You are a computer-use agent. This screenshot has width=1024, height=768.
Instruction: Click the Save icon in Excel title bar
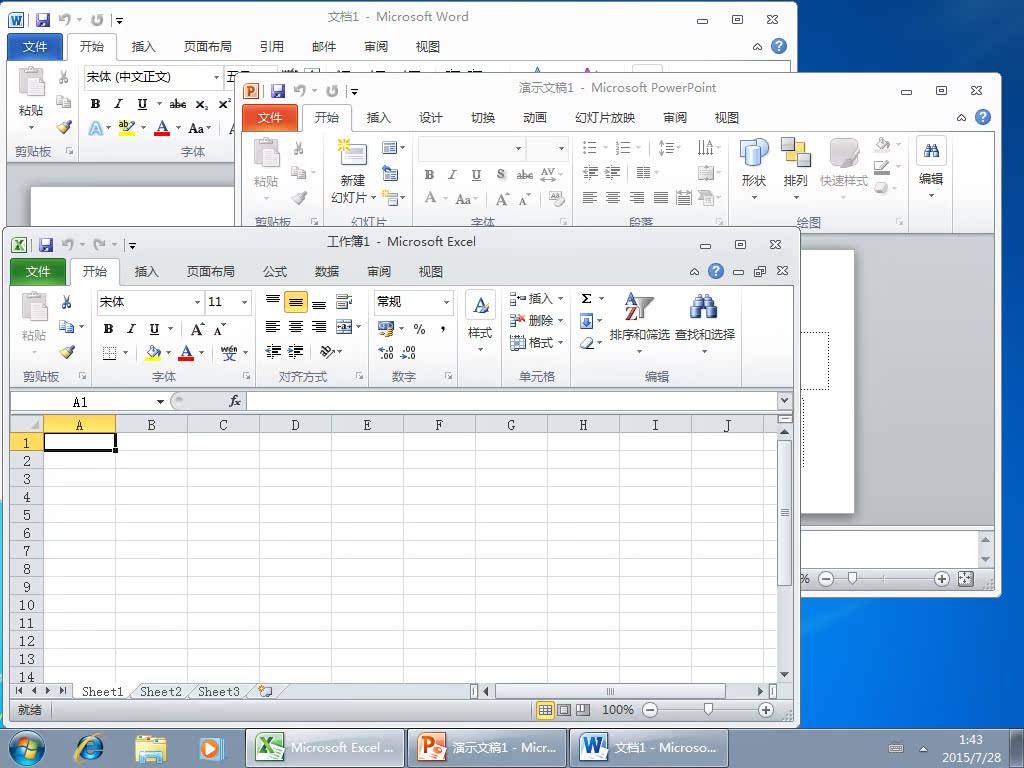click(46, 245)
